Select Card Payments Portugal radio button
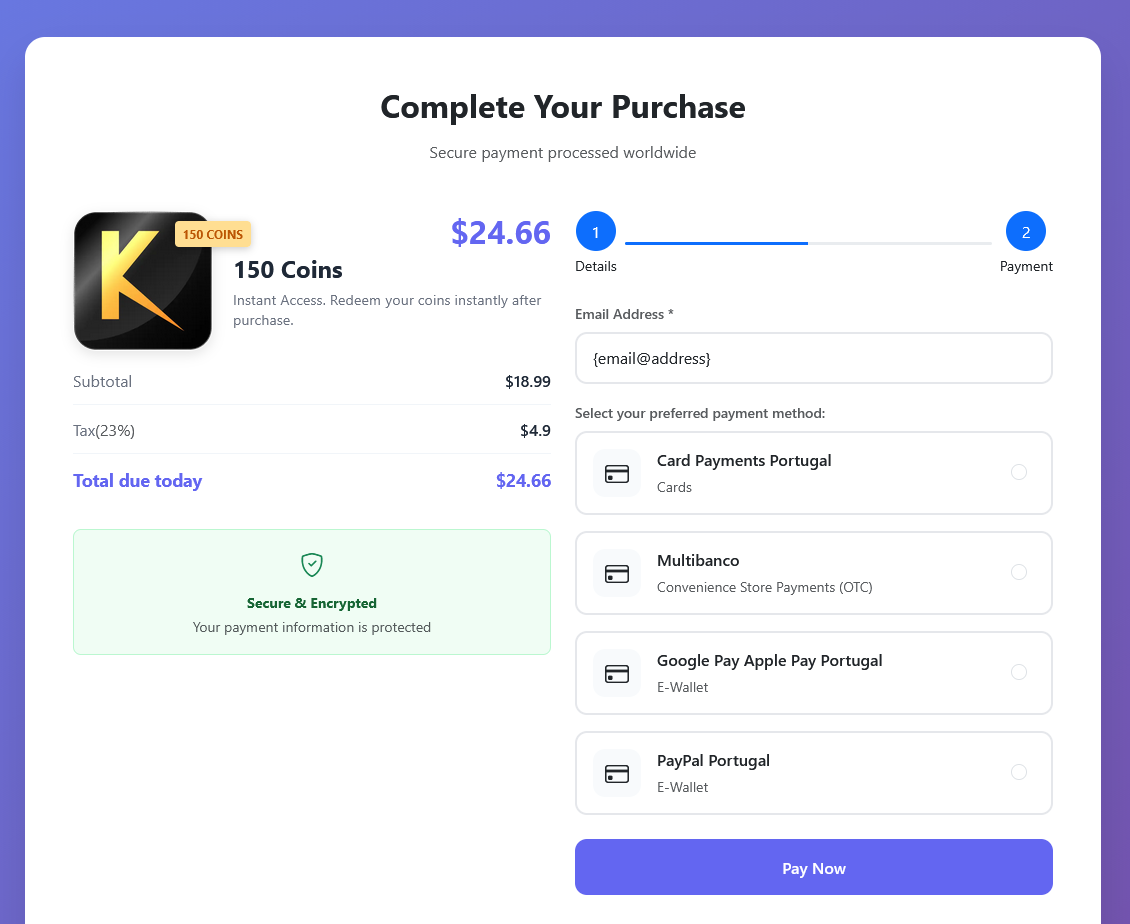 coord(1018,472)
